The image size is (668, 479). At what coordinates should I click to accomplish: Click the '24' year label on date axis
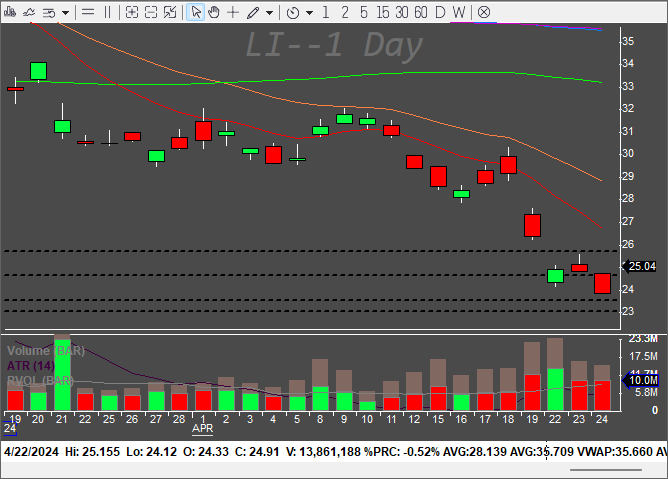point(10,428)
